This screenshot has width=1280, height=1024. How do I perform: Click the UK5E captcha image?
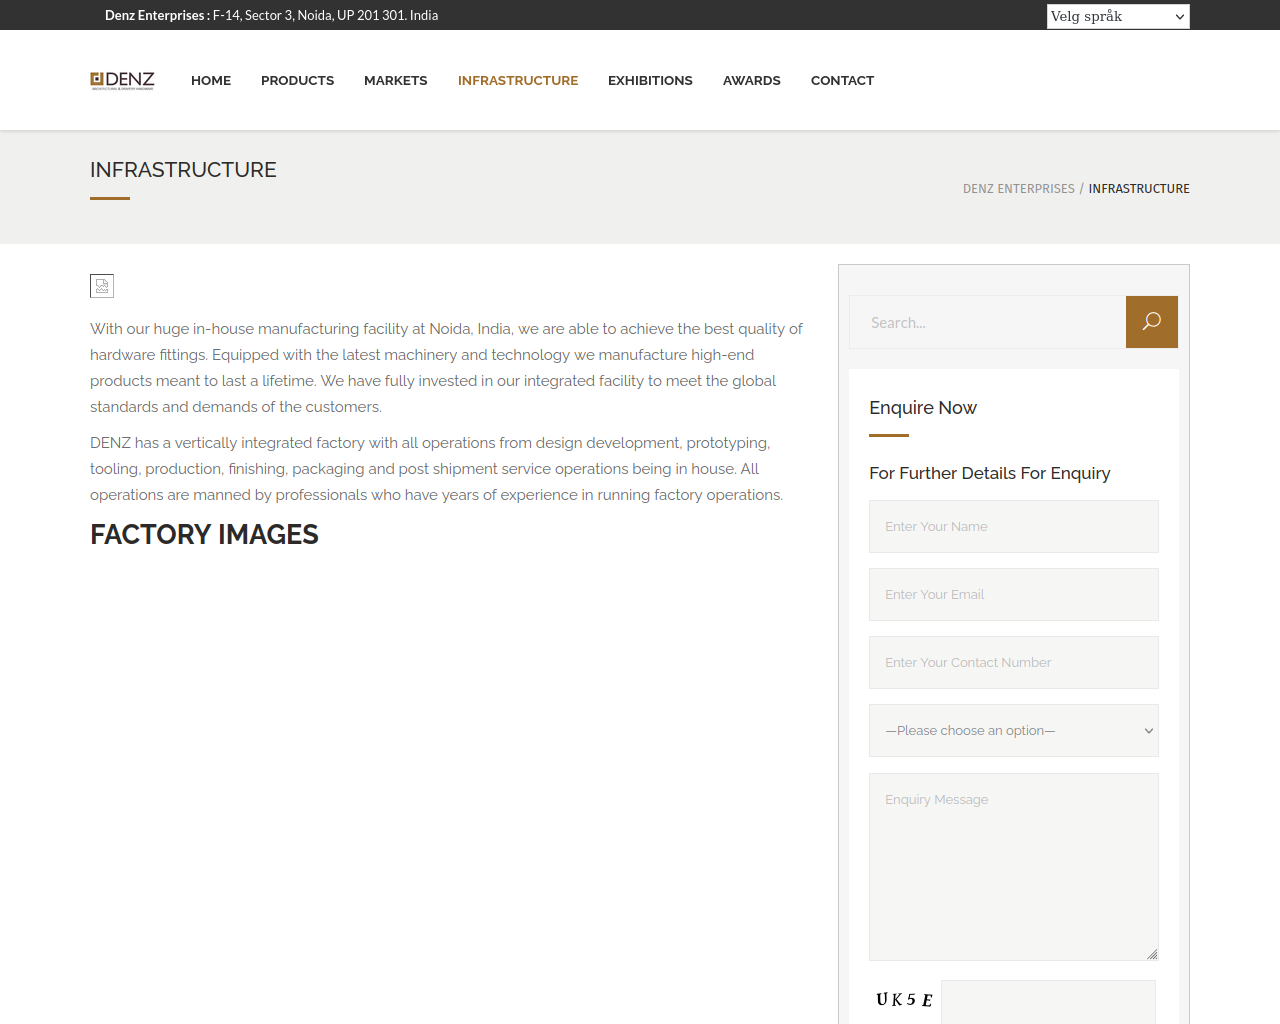904,1000
